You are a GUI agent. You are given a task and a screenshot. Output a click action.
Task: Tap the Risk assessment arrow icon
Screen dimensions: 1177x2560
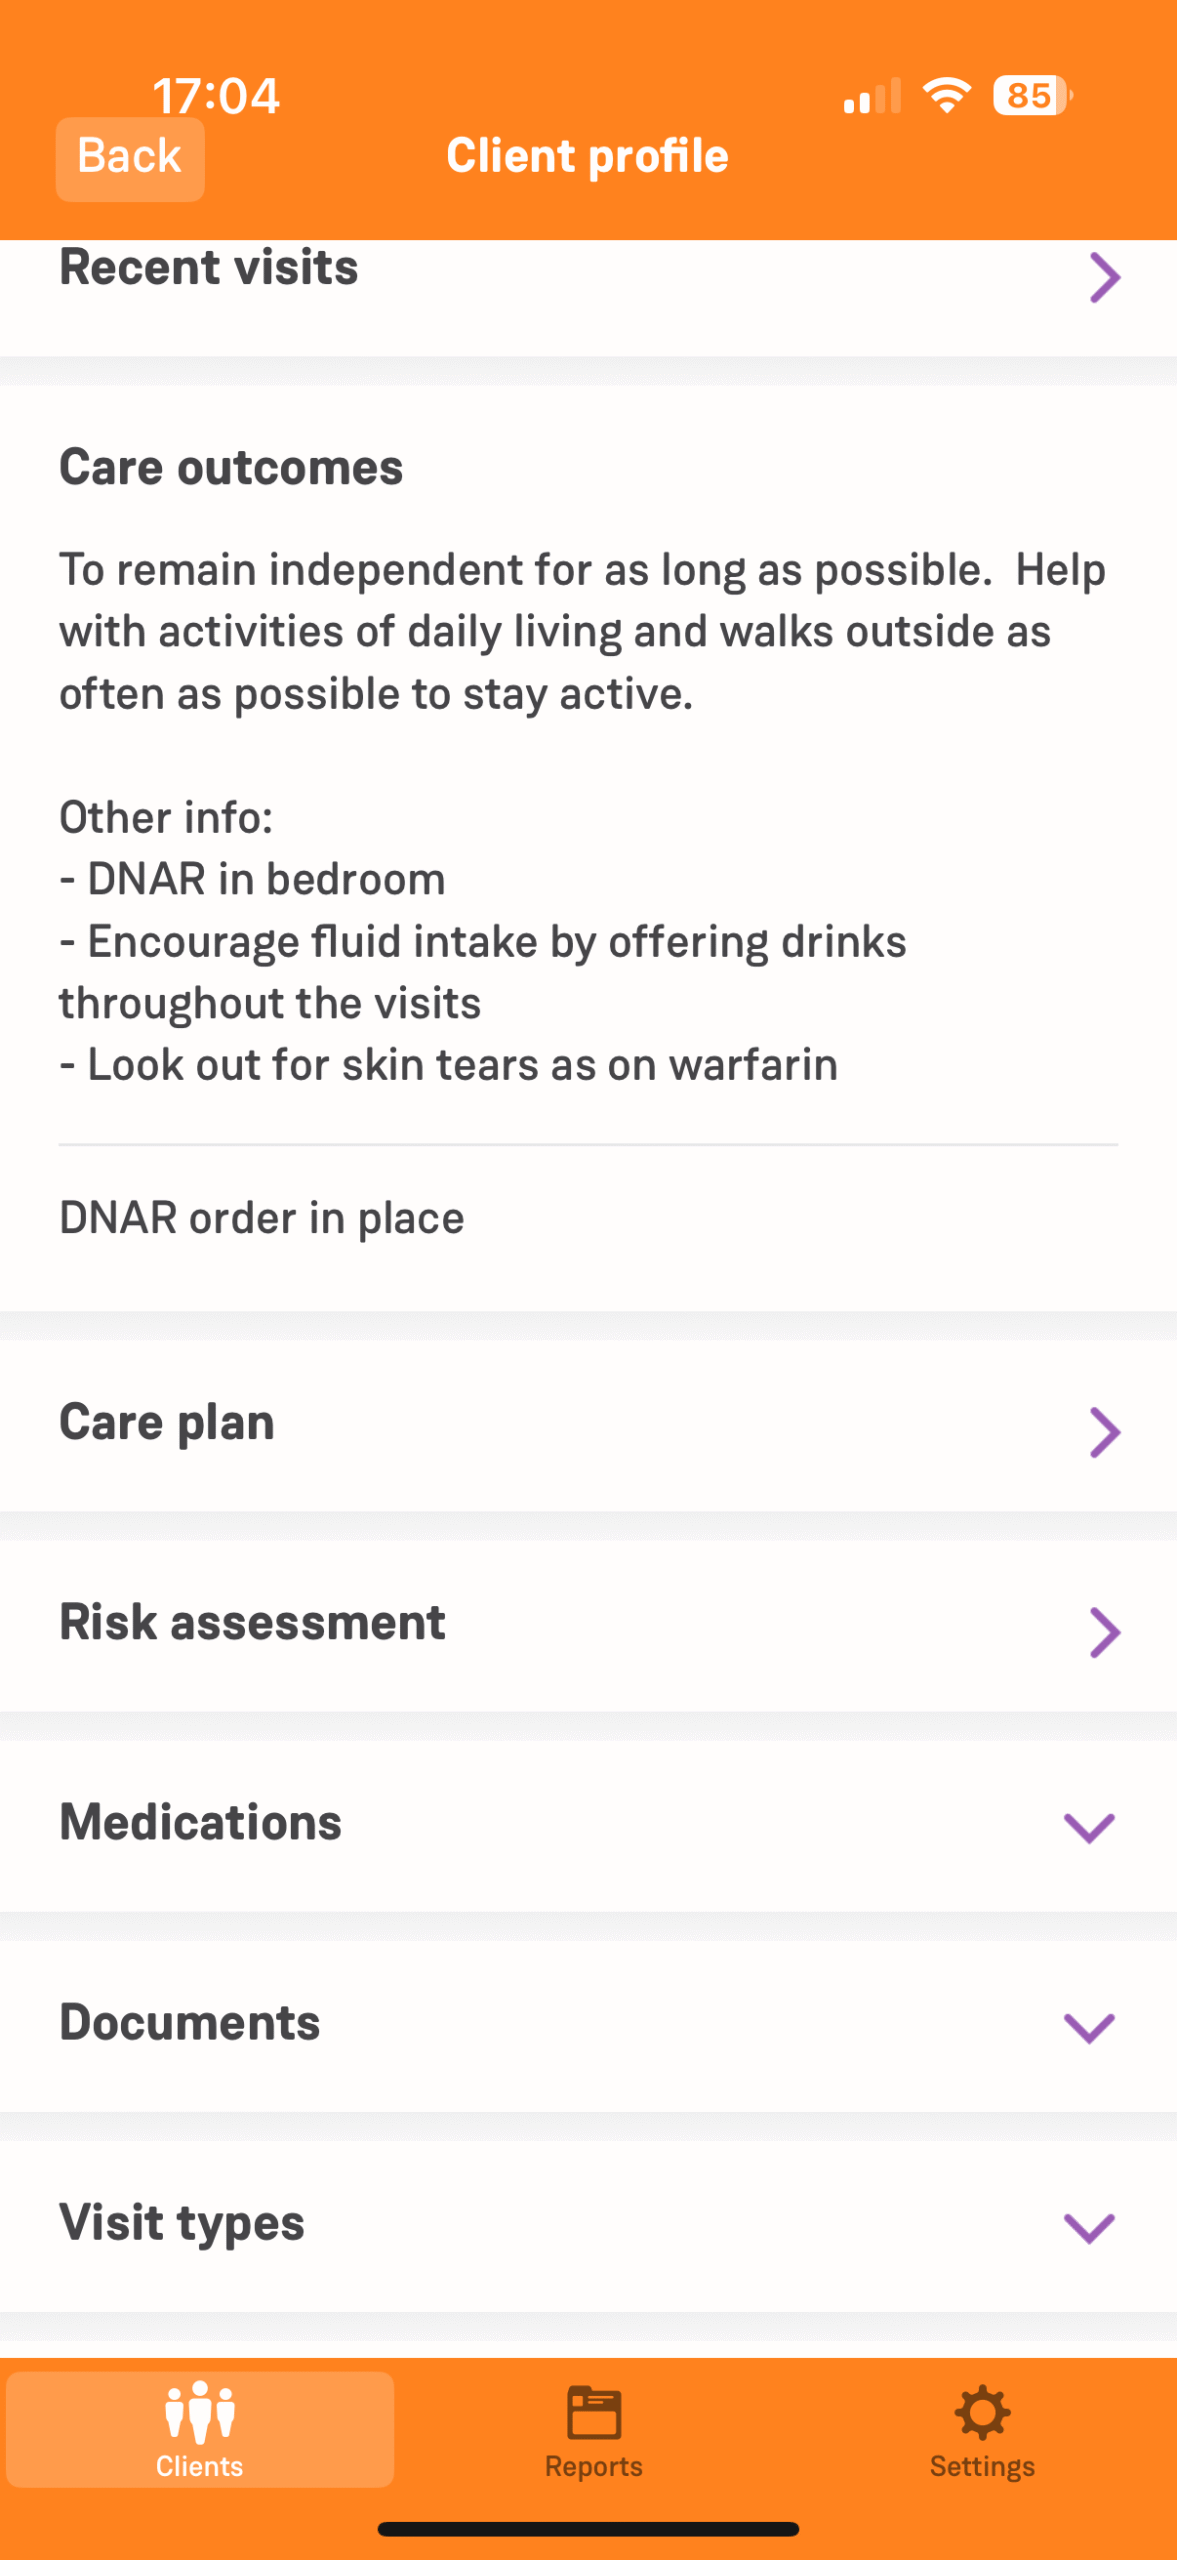1104,1632
